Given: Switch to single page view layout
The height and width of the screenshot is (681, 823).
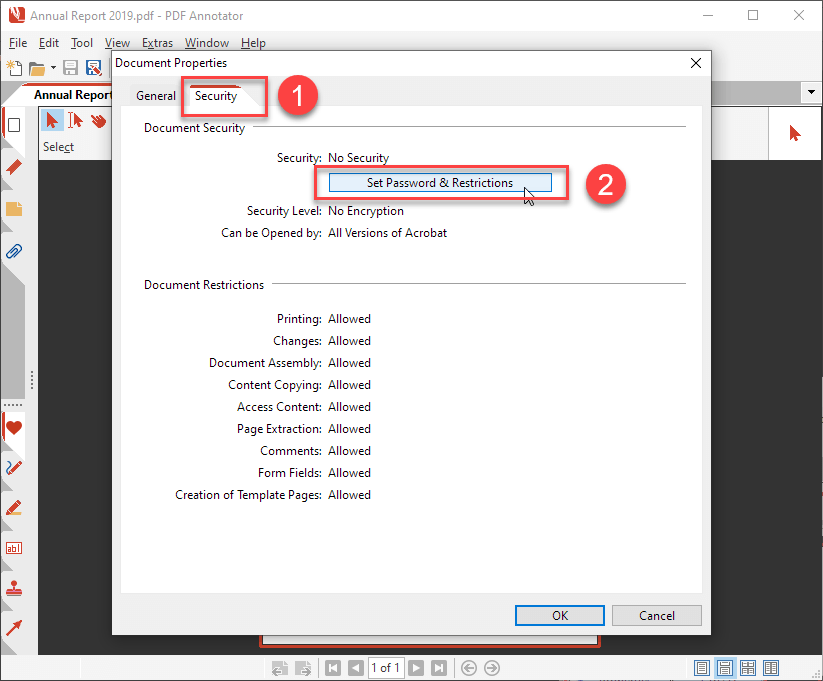Looking at the screenshot, I should 702,667.
